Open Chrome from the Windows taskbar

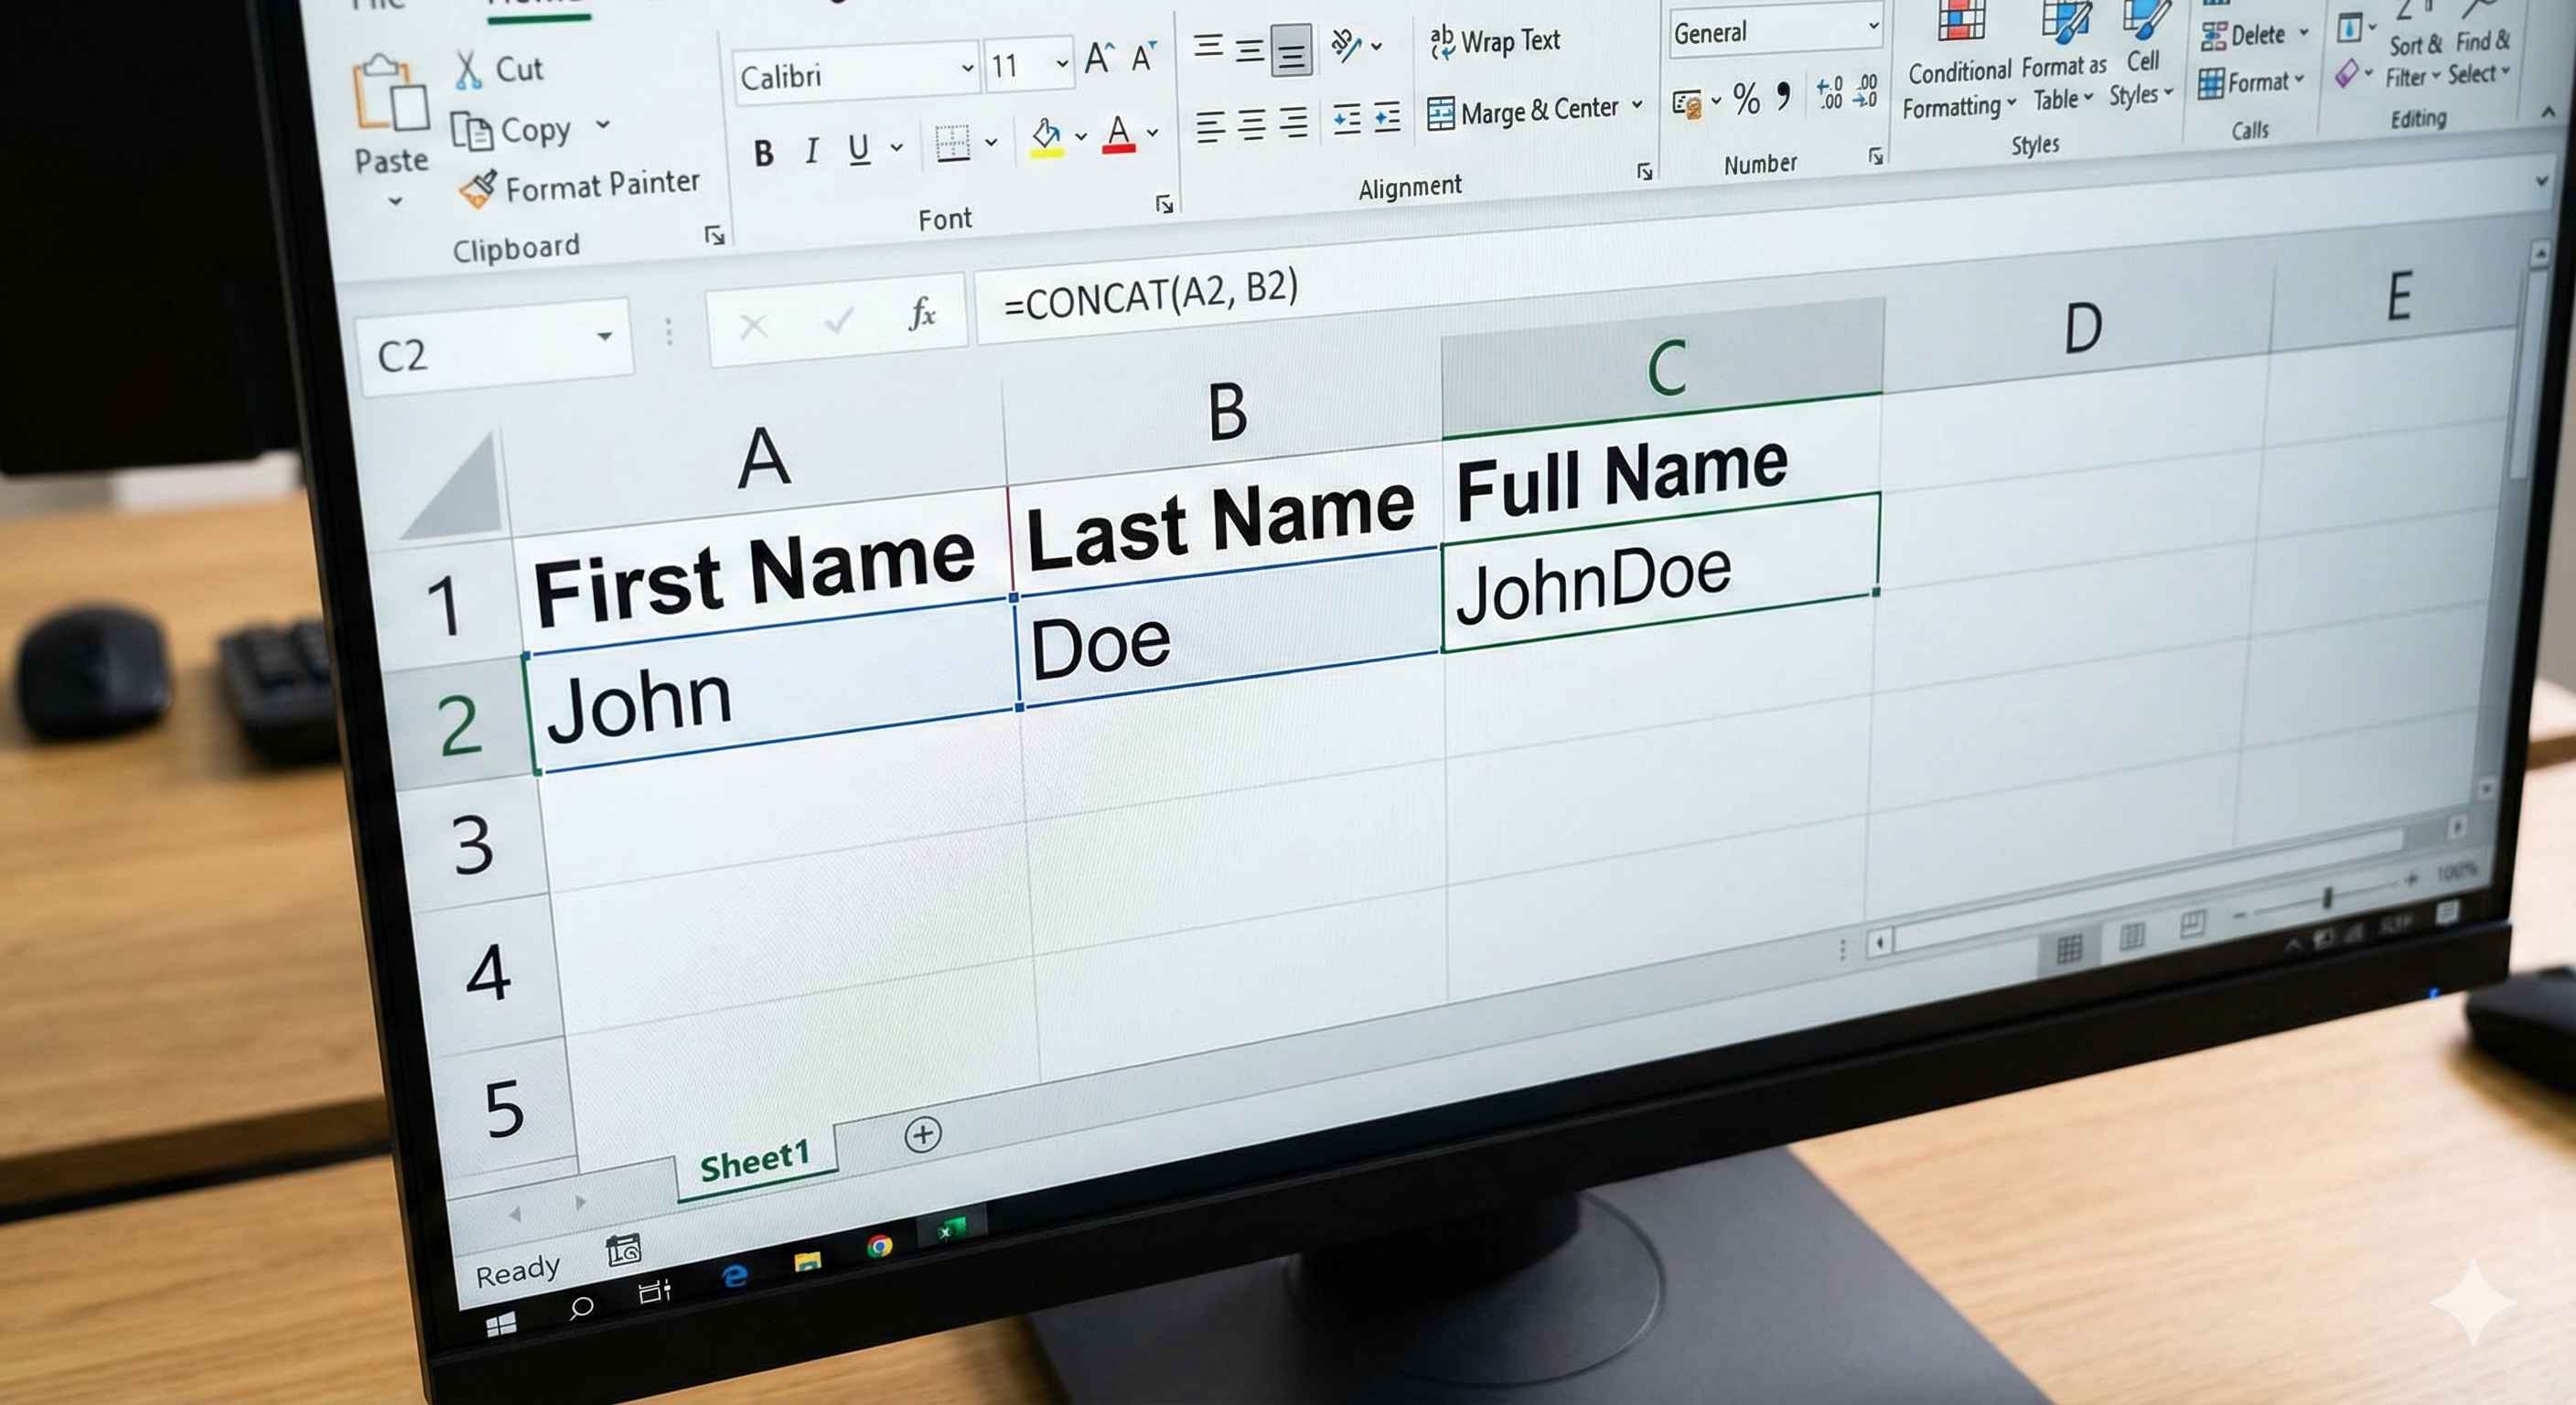tap(879, 1245)
